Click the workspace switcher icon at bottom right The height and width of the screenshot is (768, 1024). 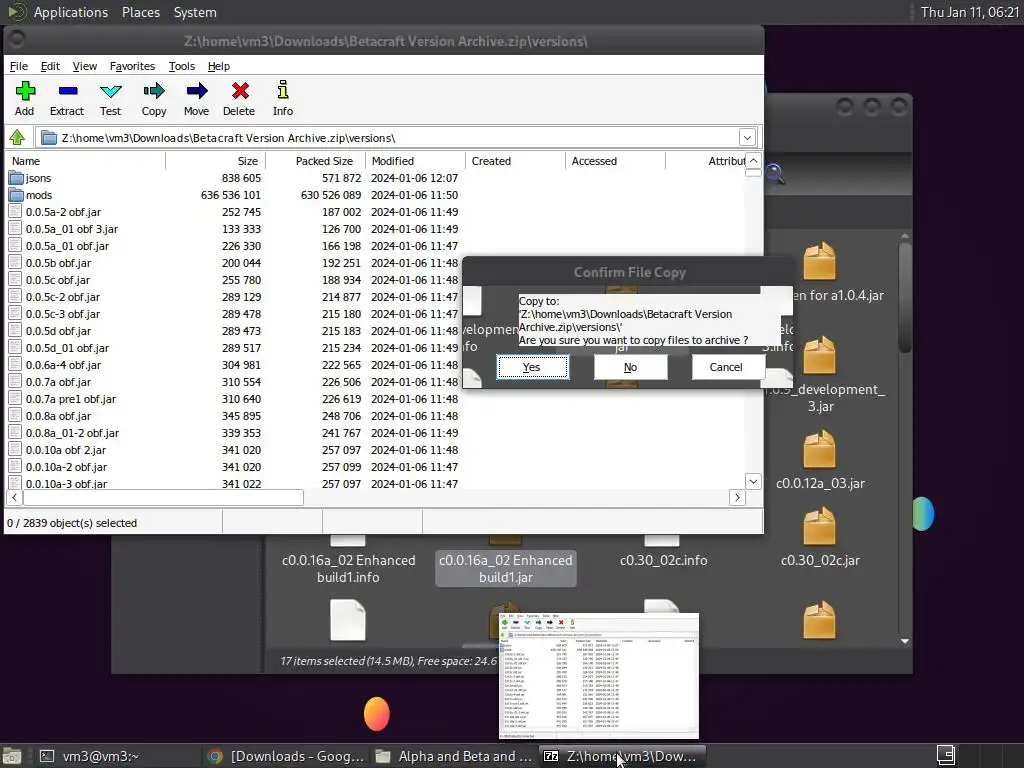(x=946, y=756)
